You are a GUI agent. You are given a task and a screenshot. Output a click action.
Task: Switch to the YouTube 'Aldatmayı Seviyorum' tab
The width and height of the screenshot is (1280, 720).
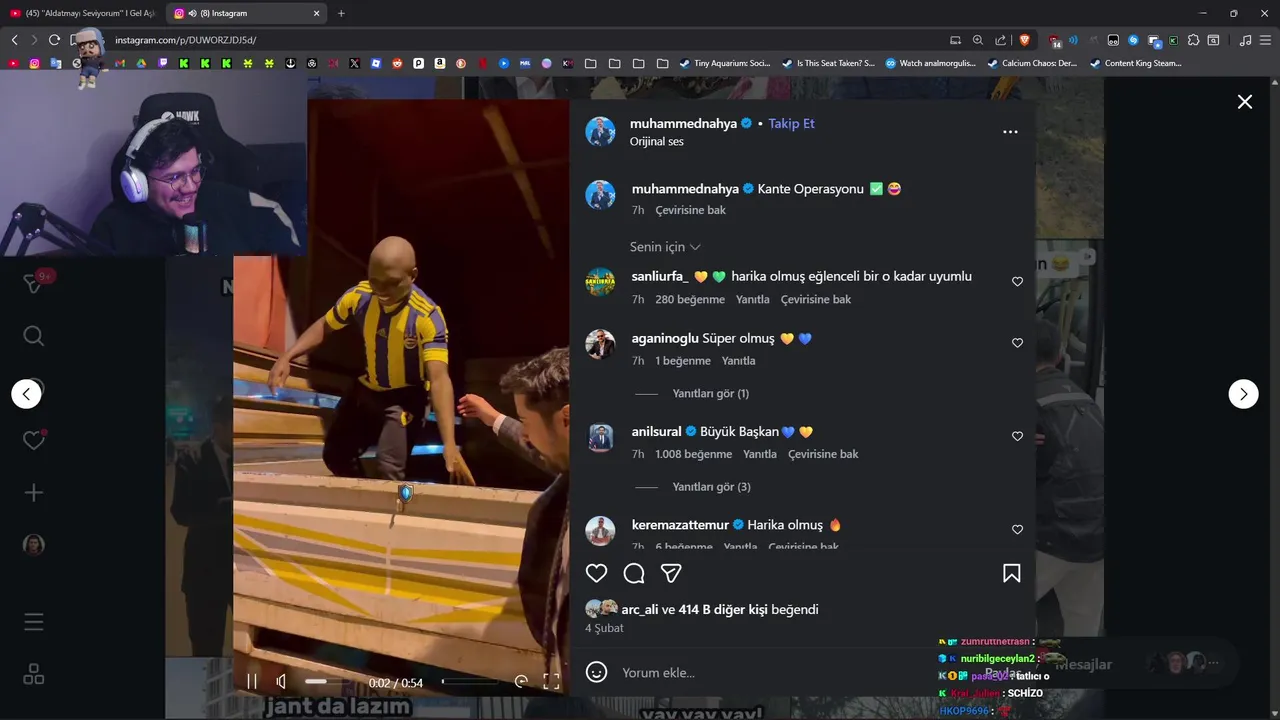[x=82, y=13]
